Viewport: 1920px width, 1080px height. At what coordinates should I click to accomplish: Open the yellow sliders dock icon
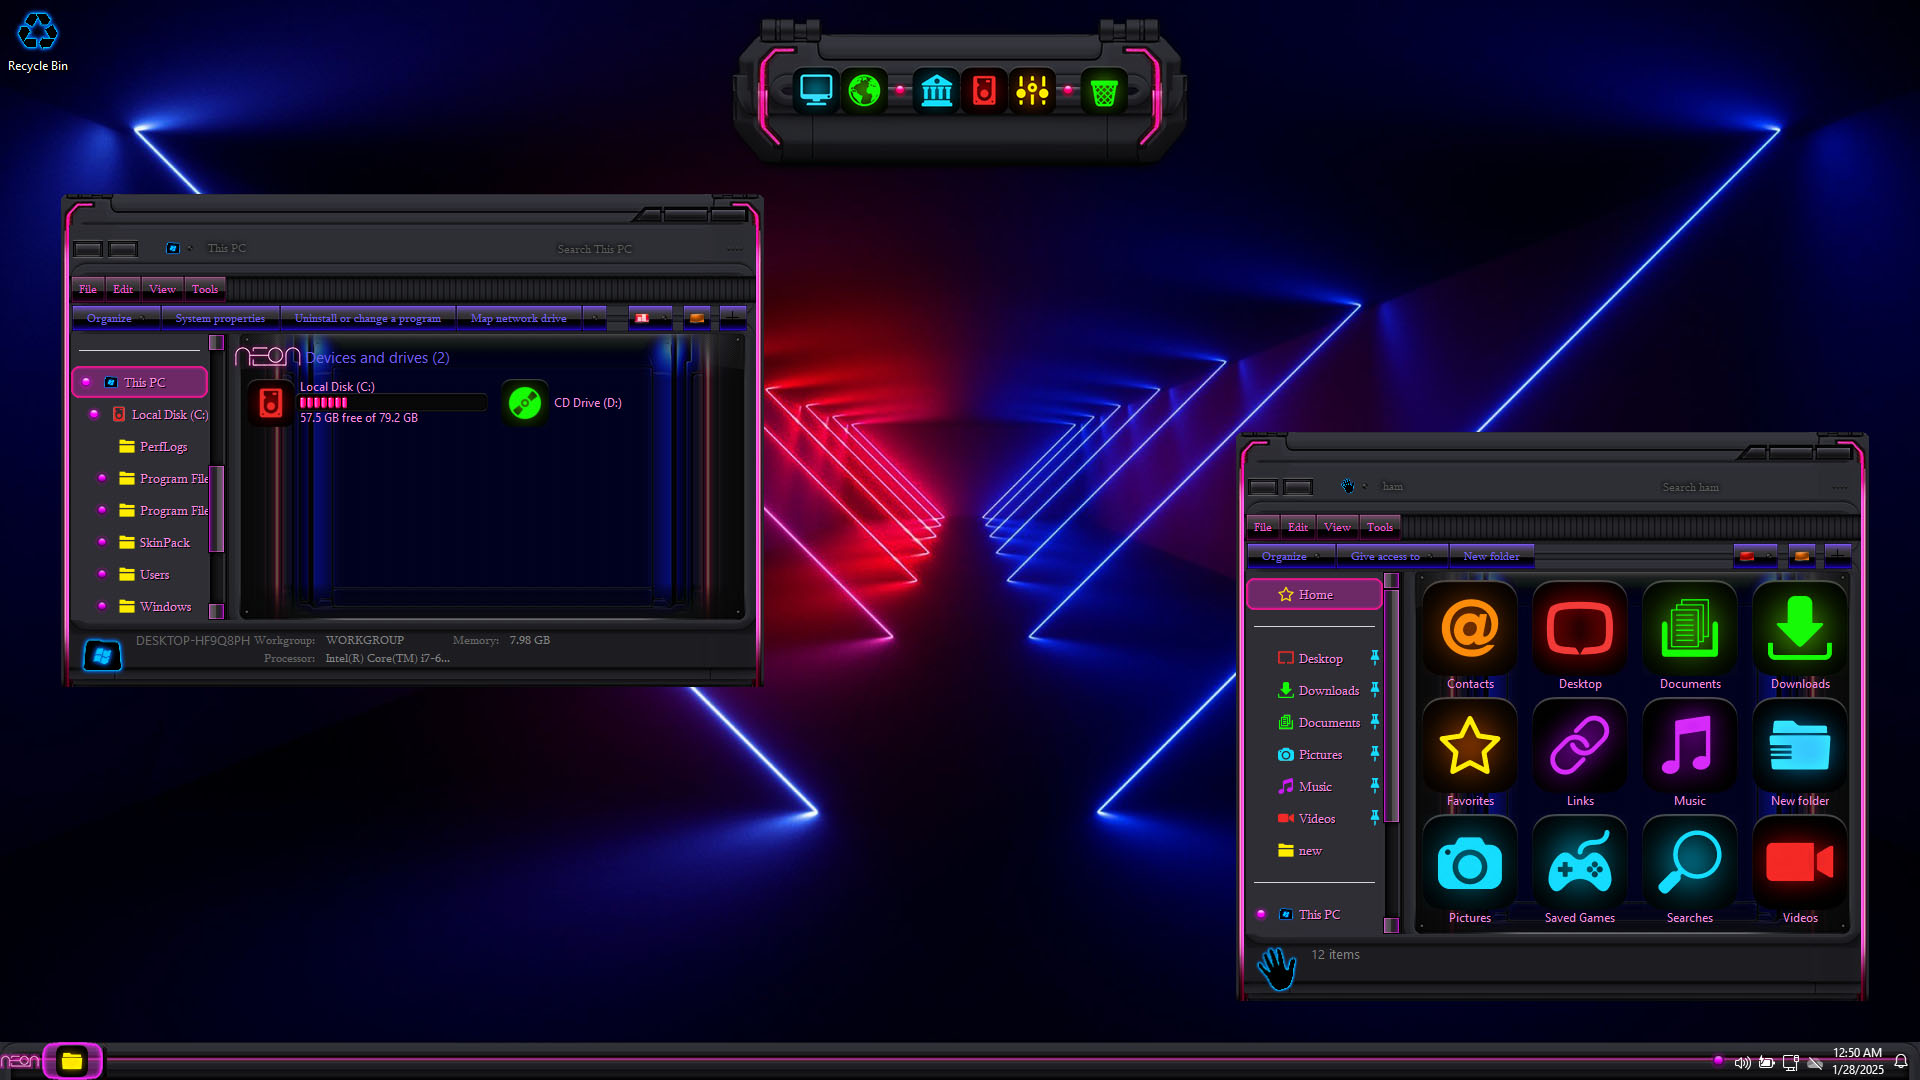point(1032,91)
